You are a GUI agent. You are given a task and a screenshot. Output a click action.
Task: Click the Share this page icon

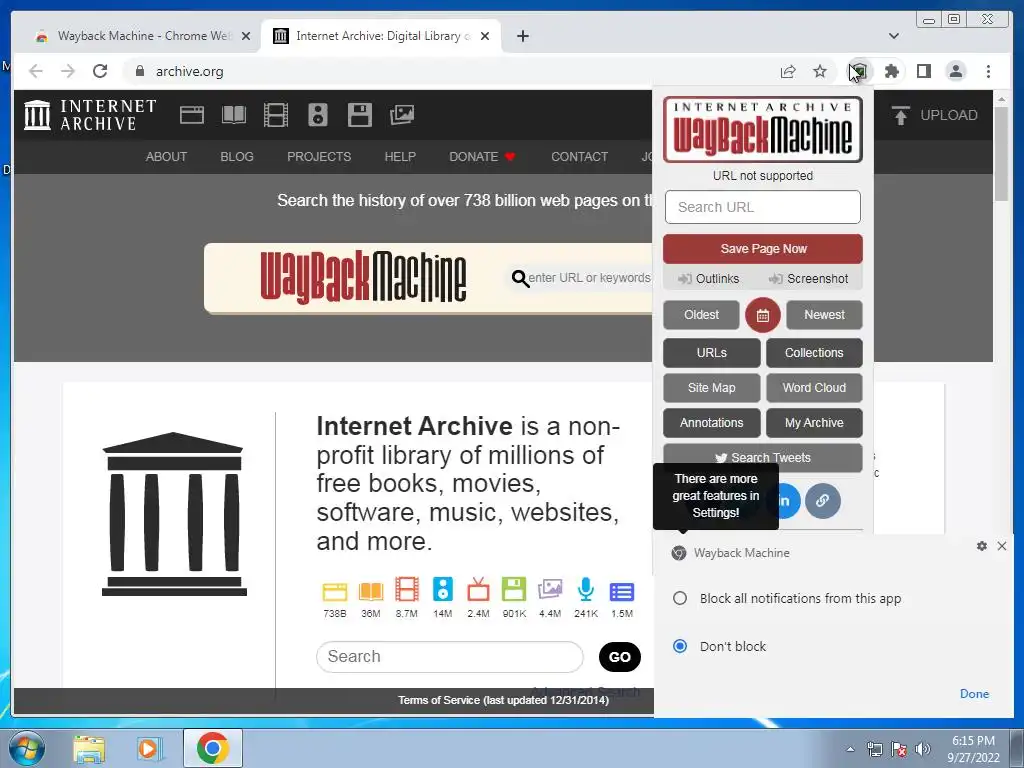point(788,71)
